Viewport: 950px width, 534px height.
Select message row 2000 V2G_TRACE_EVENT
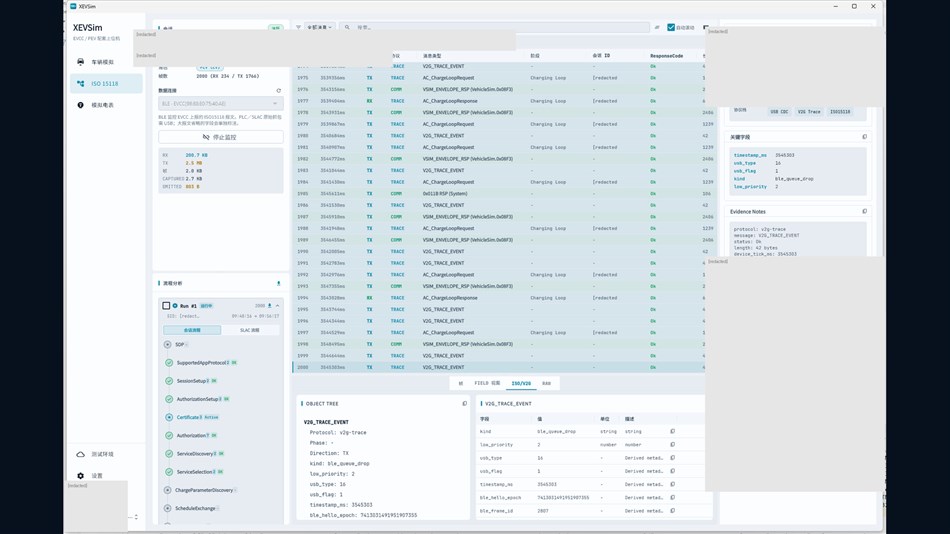click(499, 367)
